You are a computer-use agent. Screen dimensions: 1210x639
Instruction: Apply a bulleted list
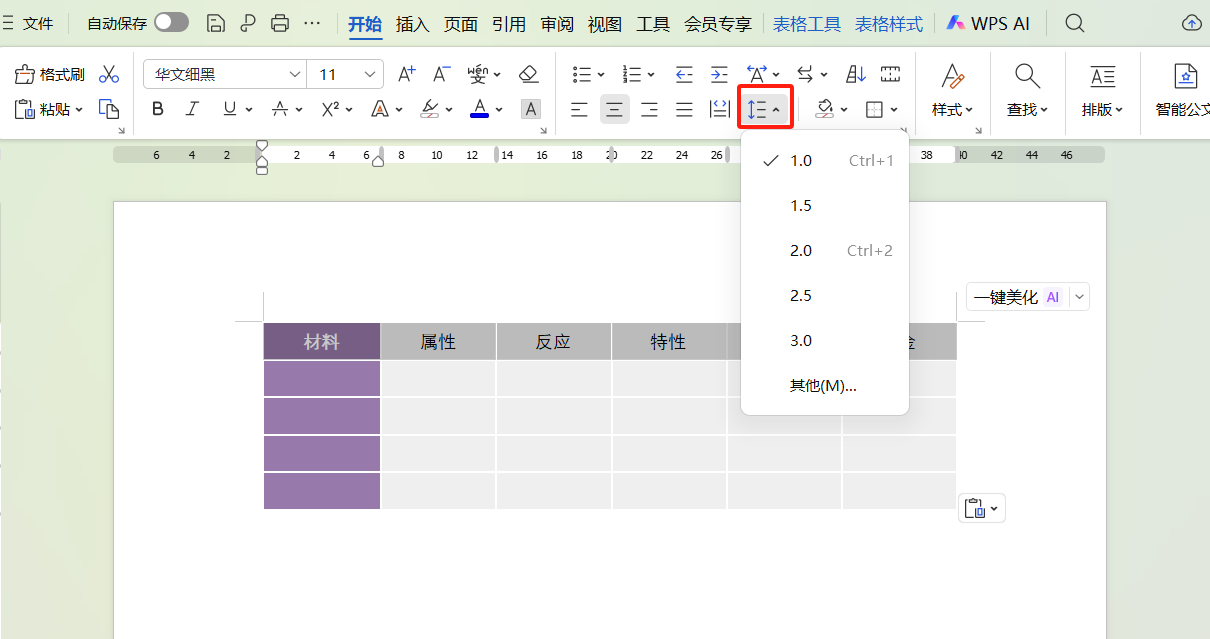(583, 73)
